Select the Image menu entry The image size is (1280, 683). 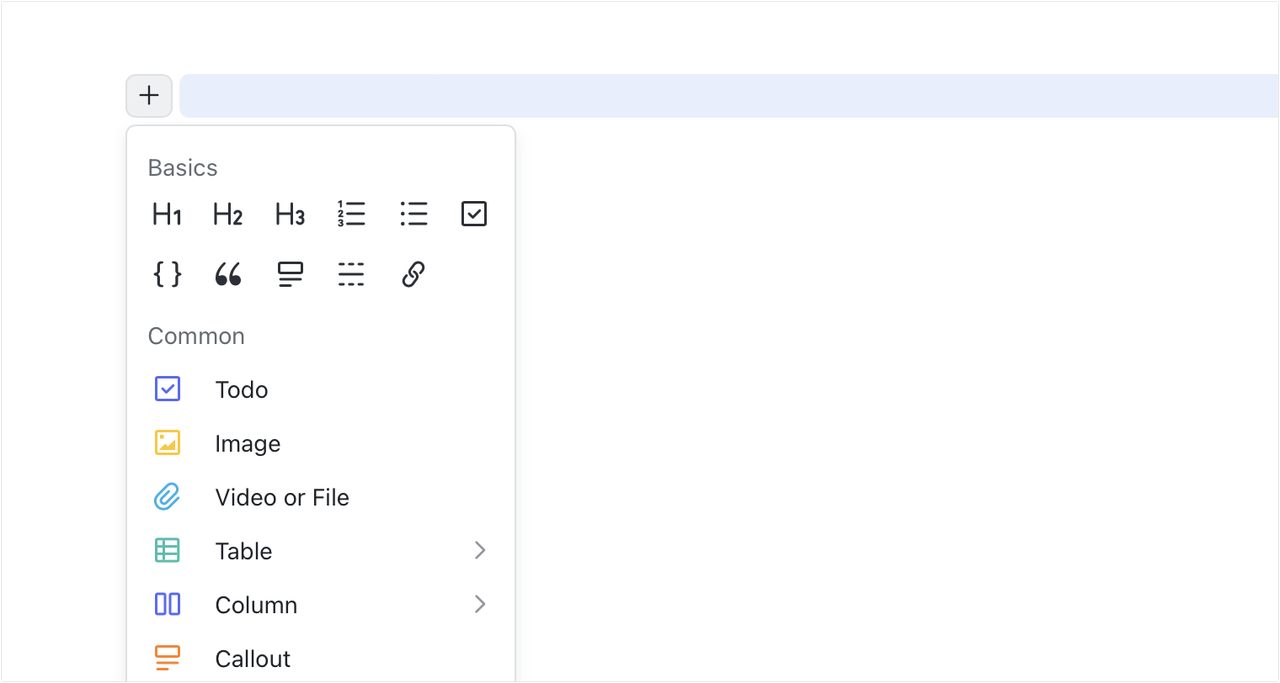pos(247,443)
